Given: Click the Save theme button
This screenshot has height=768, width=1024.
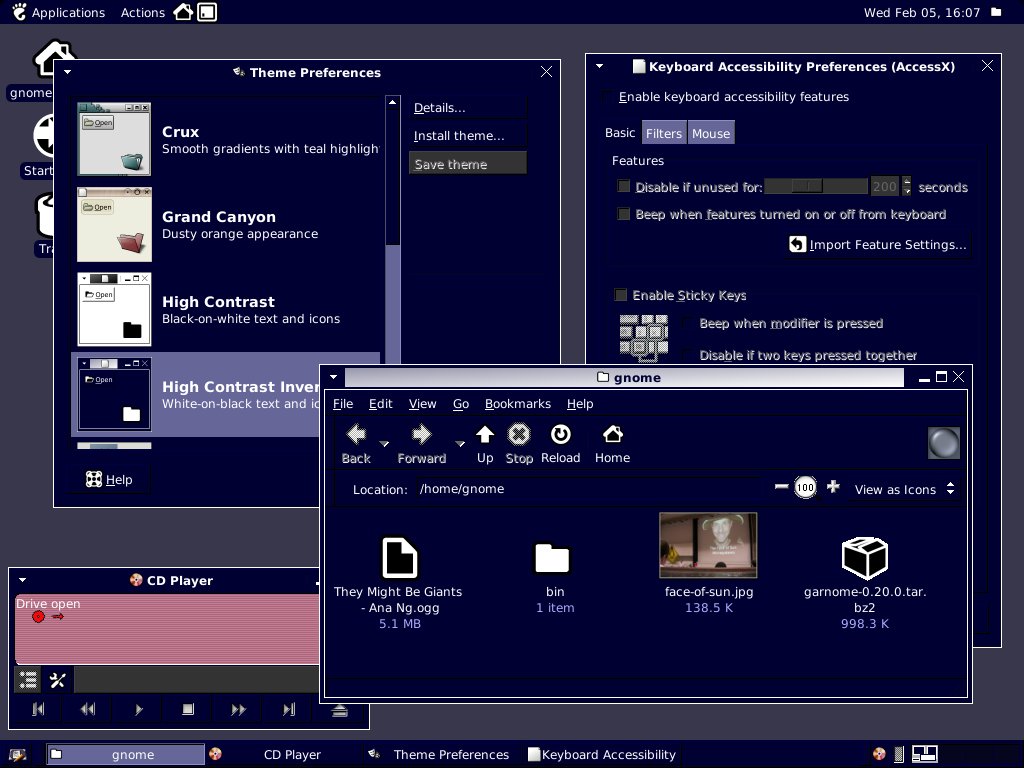Looking at the screenshot, I should [467, 164].
